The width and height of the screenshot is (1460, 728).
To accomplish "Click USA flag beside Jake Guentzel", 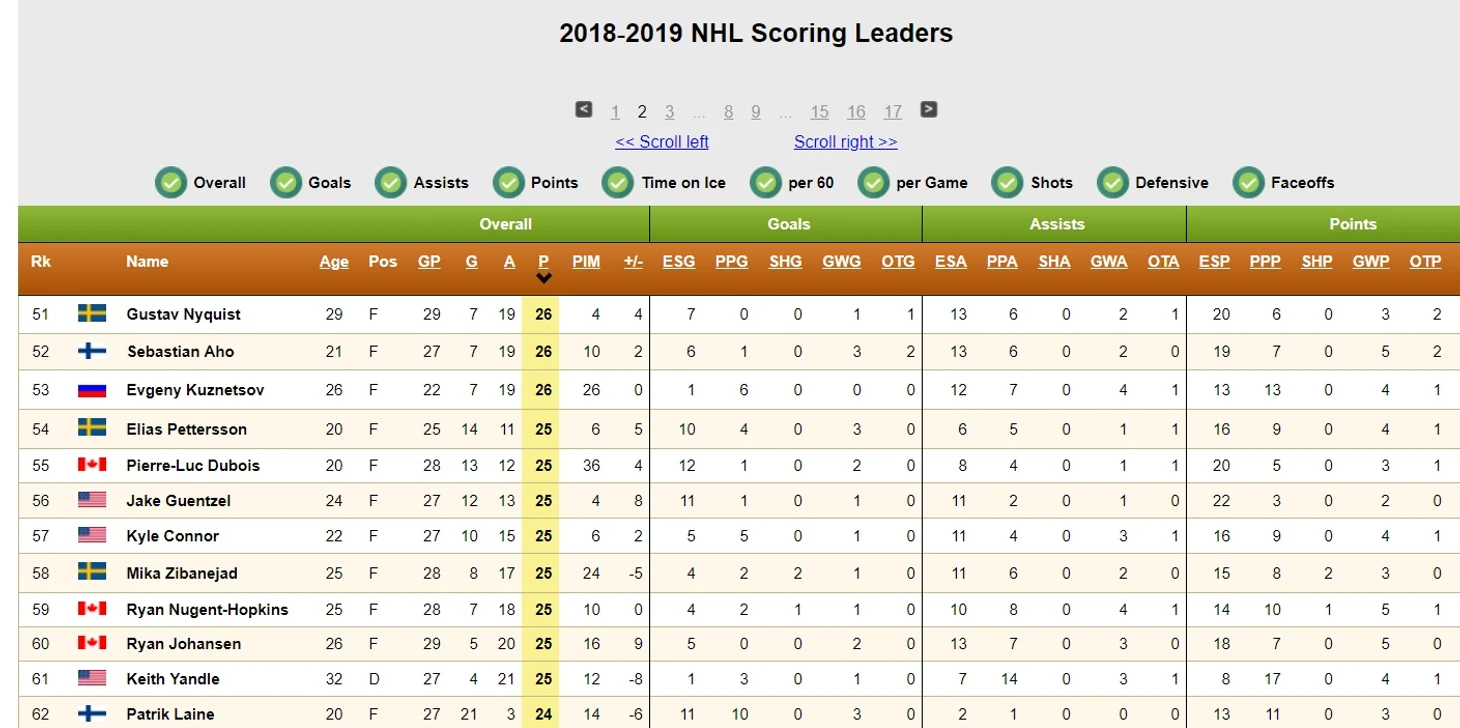I will pos(92,500).
